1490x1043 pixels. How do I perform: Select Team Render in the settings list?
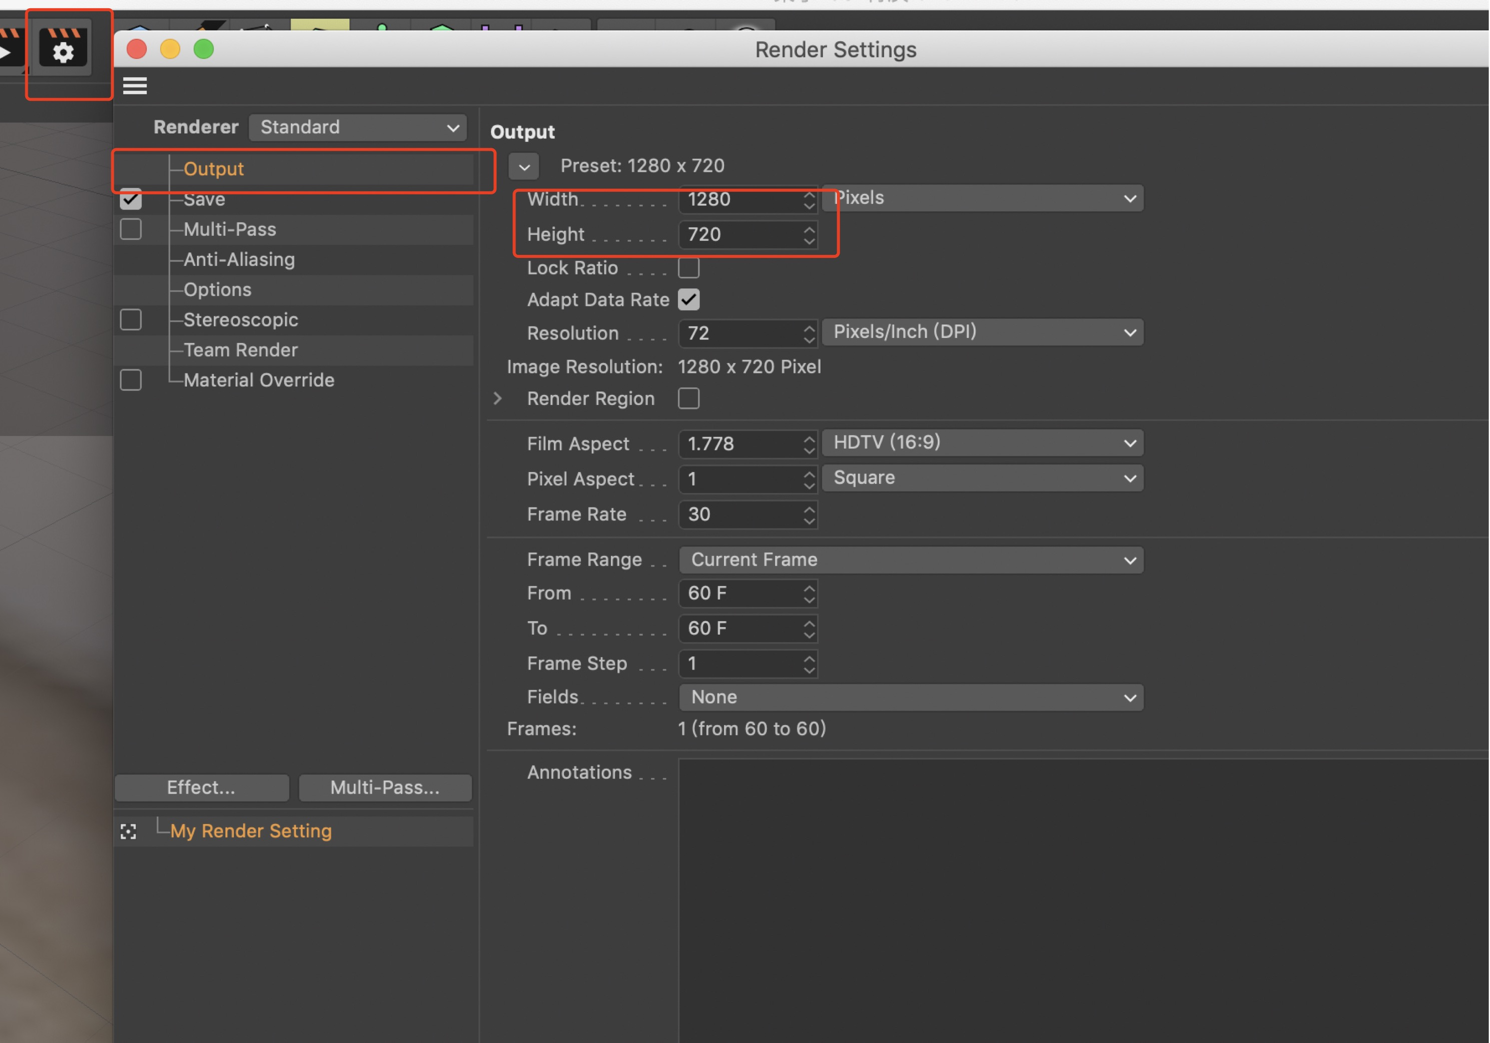pyautogui.click(x=241, y=350)
